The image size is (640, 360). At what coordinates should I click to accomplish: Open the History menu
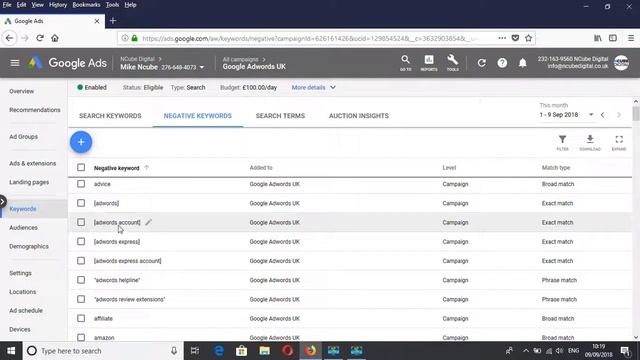(58, 5)
